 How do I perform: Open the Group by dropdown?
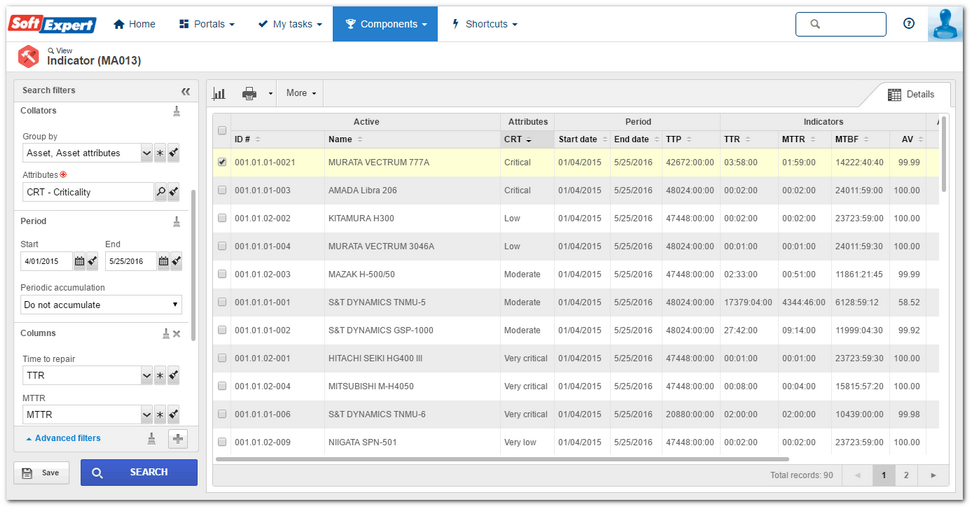tap(147, 153)
